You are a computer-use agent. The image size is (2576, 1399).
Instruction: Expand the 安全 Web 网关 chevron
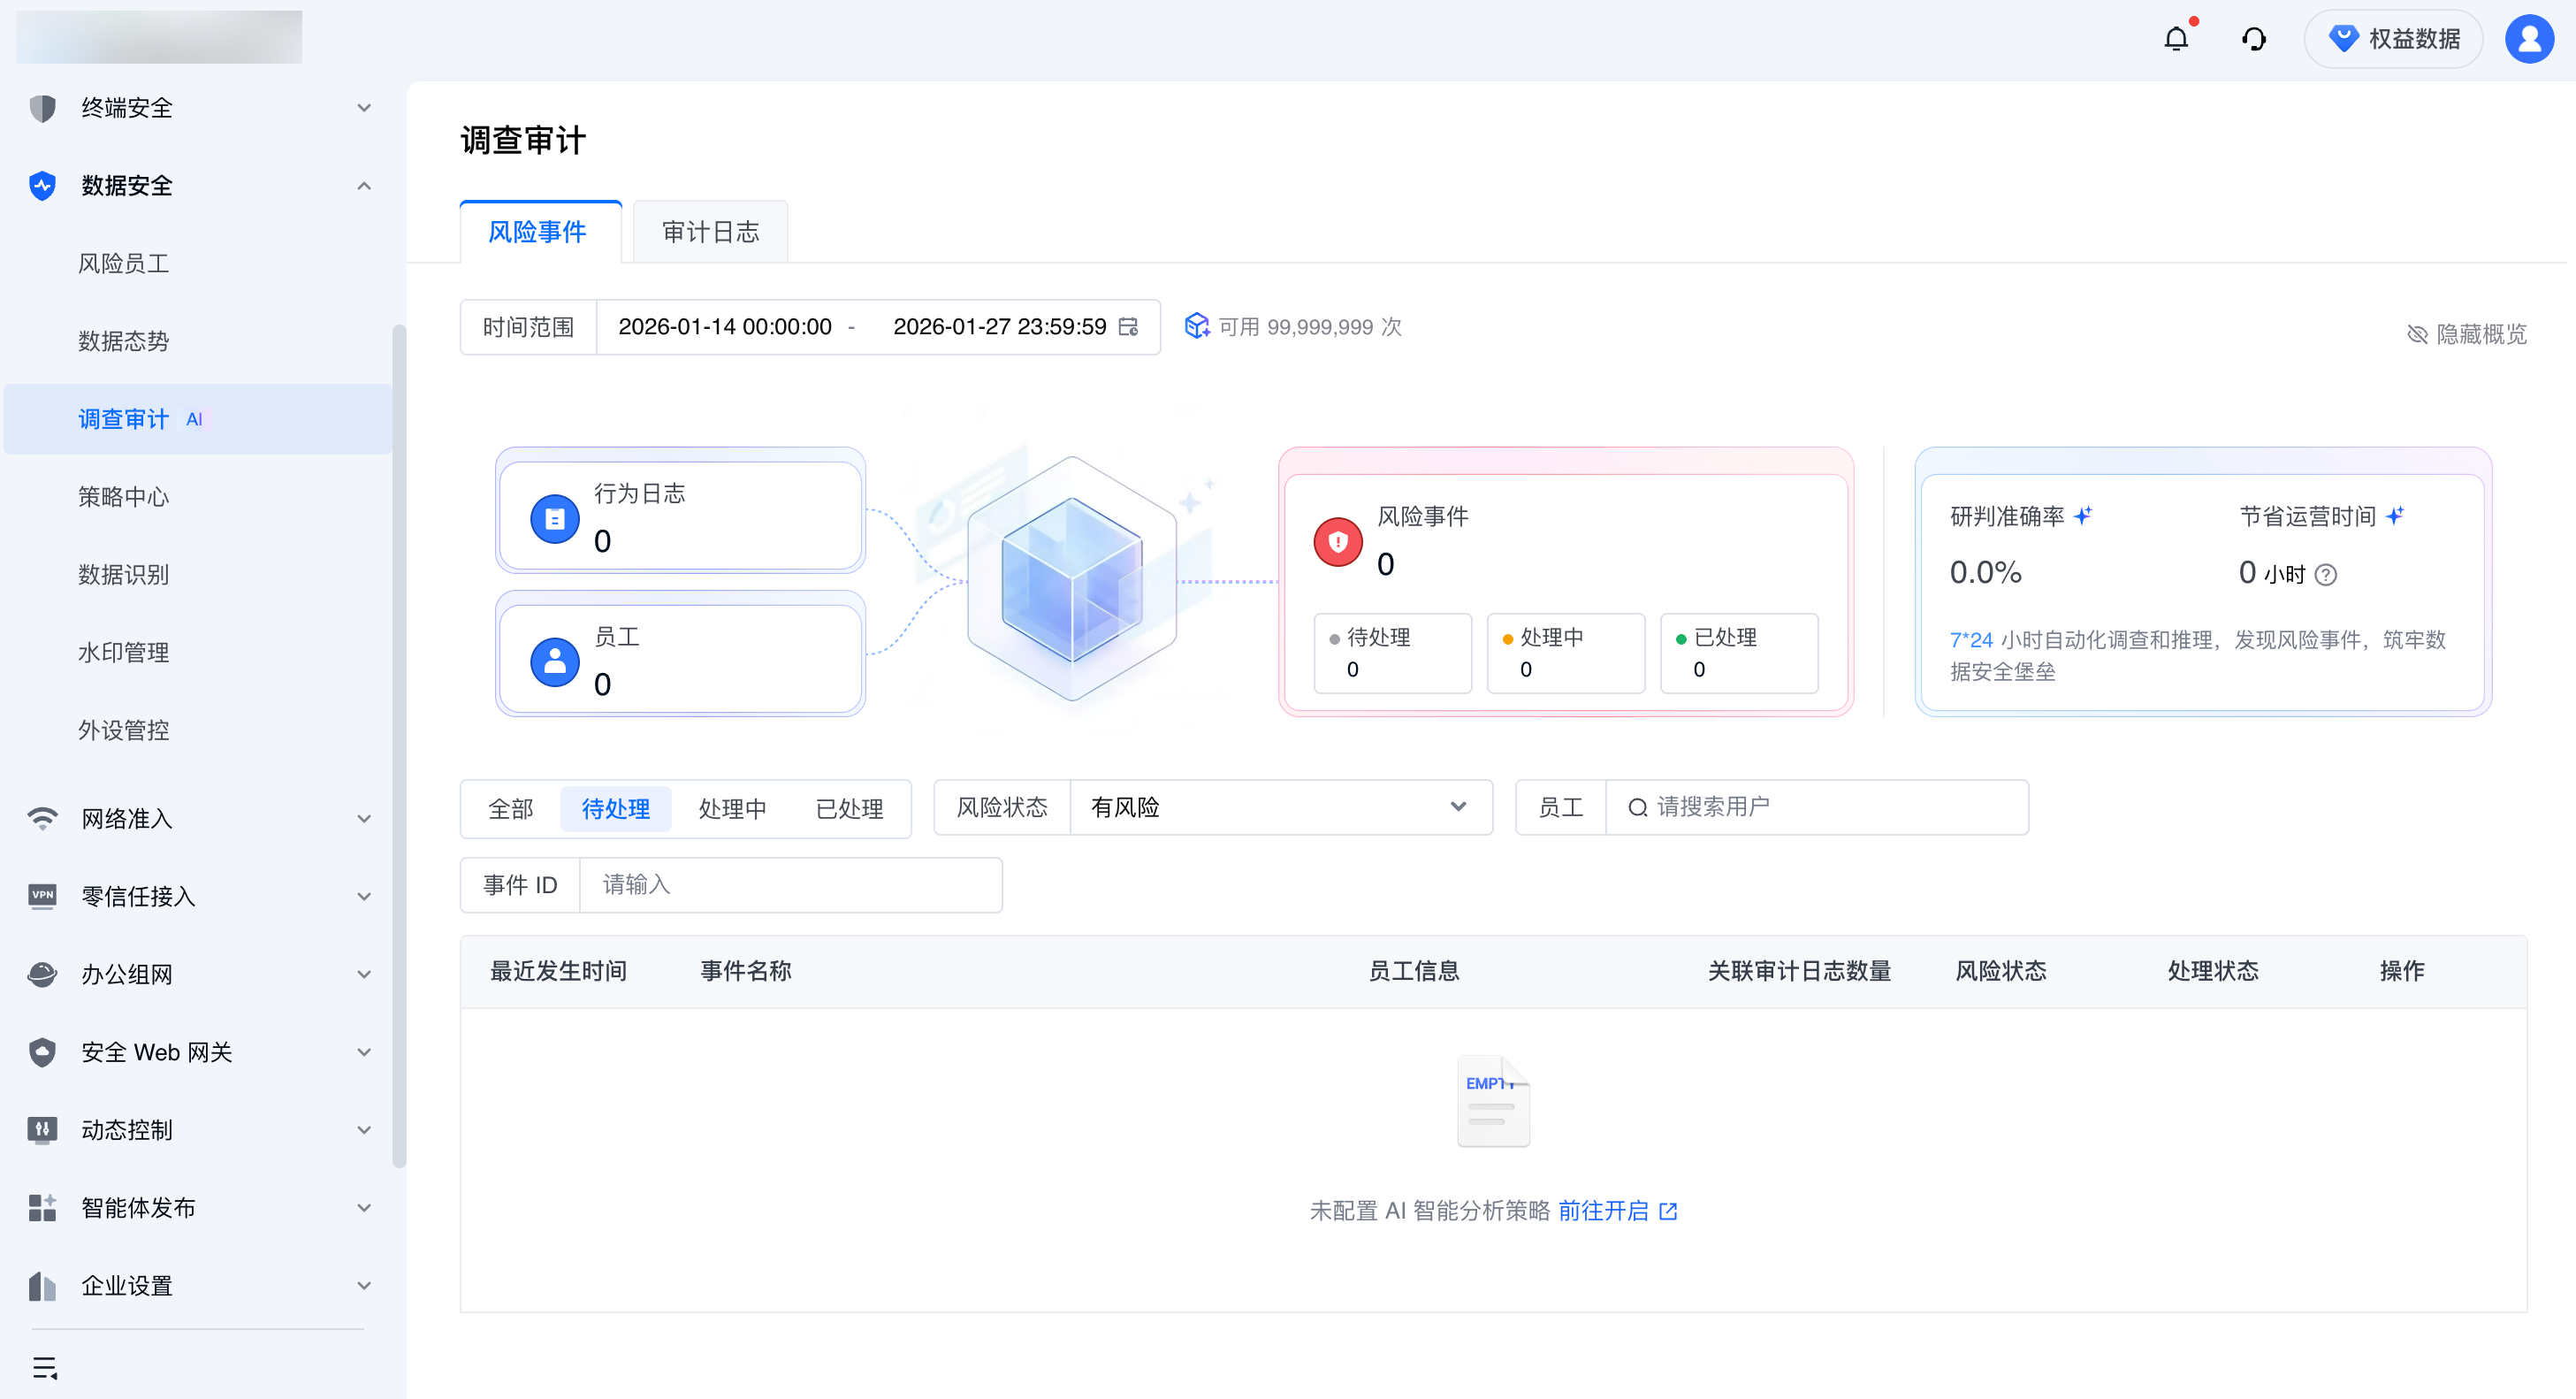(364, 1052)
